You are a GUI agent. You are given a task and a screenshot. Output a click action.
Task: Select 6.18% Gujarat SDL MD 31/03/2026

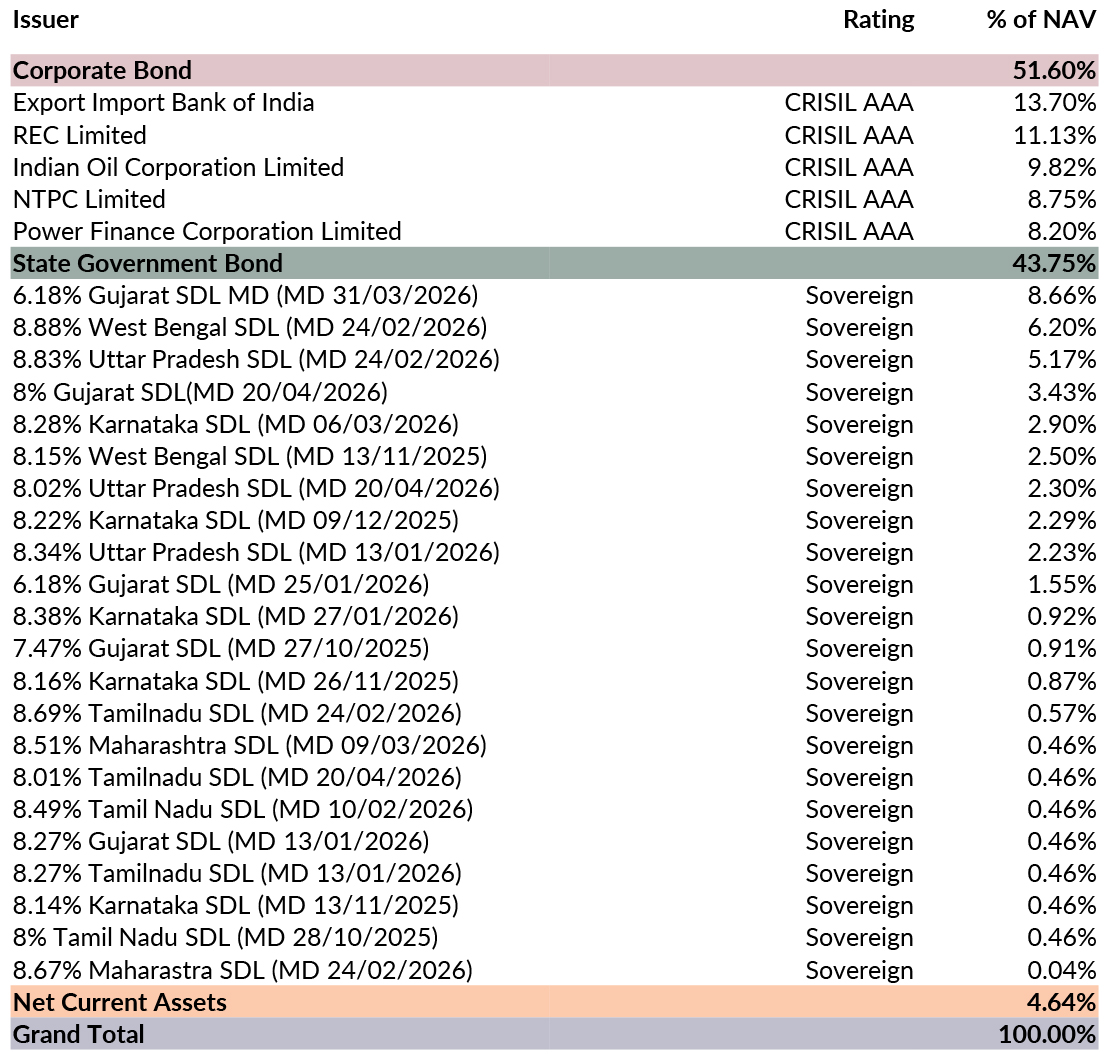245,296
